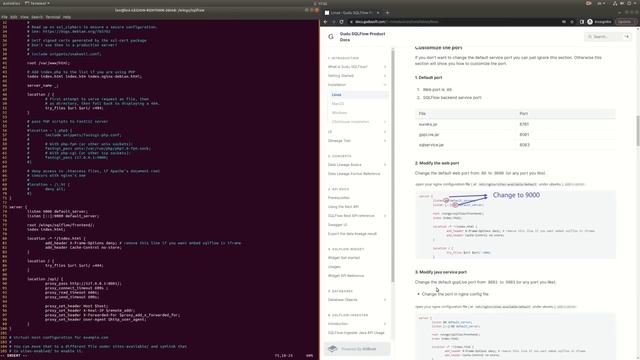Expand the UI section in sidebar

coord(384,132)
